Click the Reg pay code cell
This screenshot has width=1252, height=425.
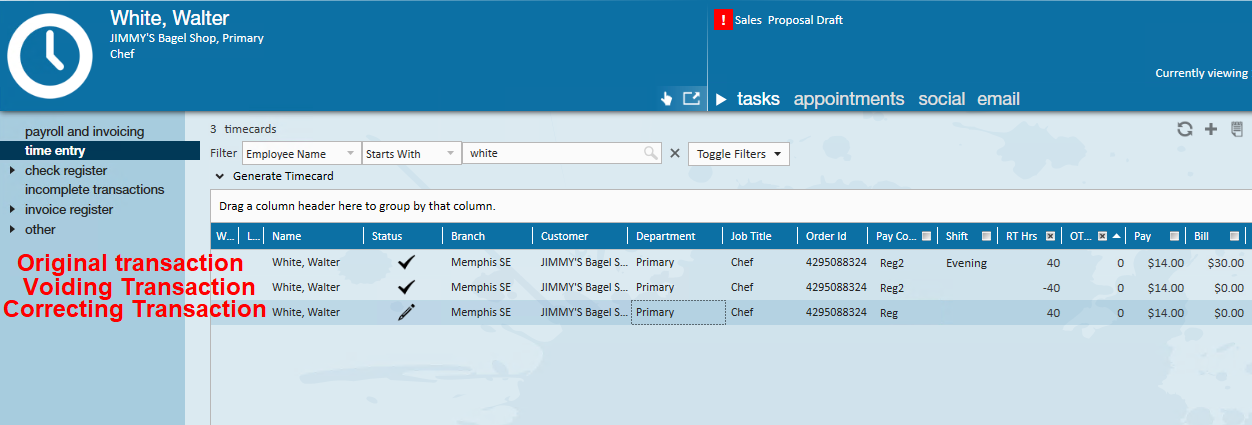(x=888, y=312)
